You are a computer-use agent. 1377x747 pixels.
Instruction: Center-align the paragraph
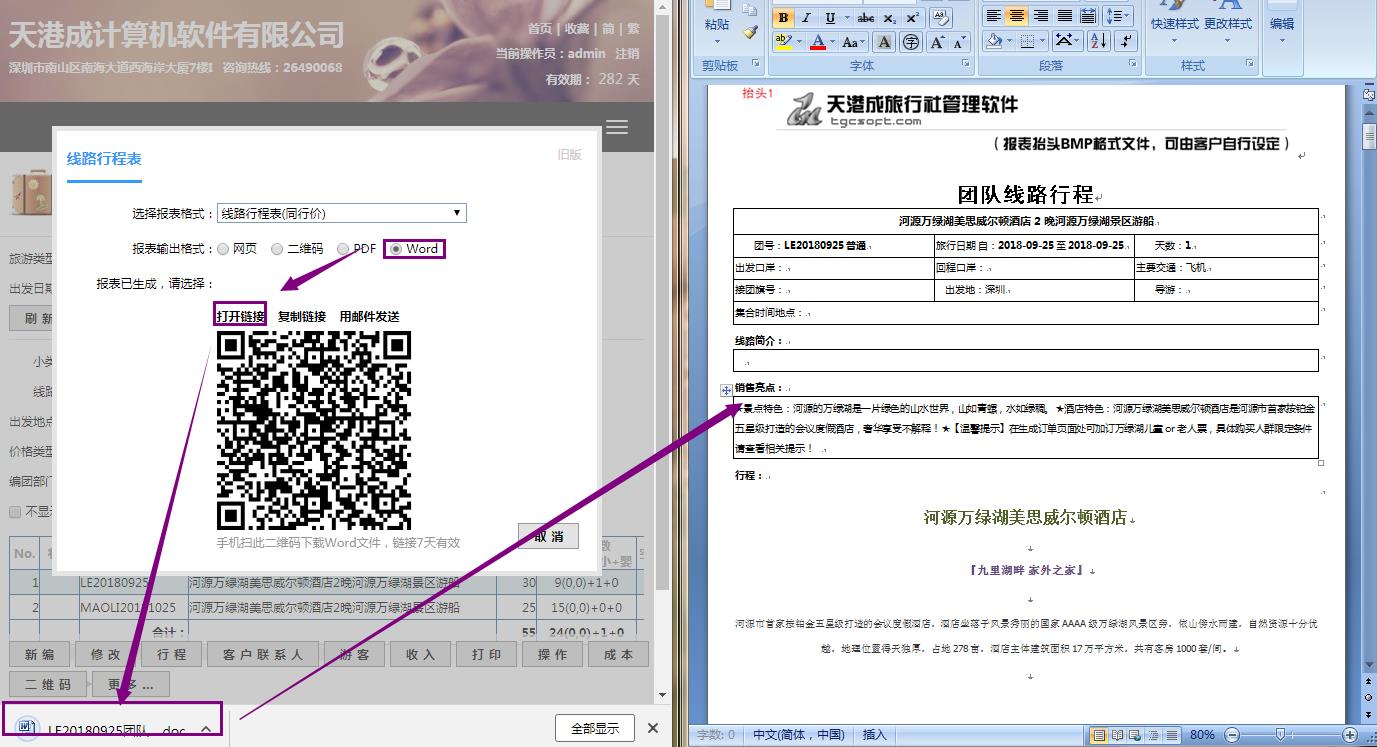(1016, 16)
